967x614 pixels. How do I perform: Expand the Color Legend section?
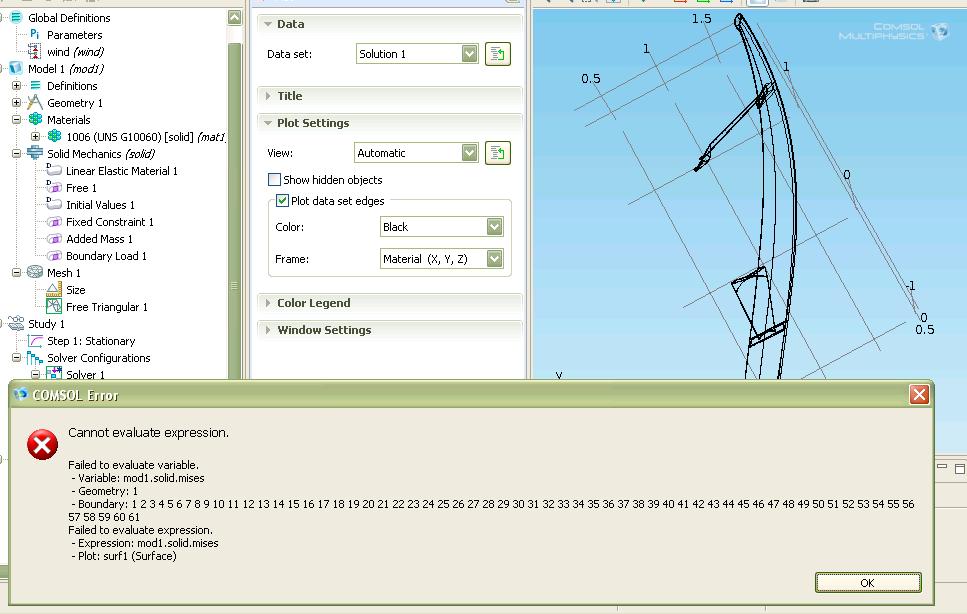(313, 303)
